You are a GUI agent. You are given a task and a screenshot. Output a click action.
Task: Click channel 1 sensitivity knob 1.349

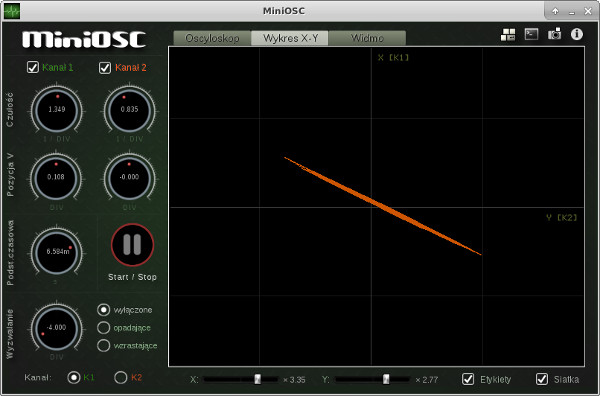pos(57,111)
